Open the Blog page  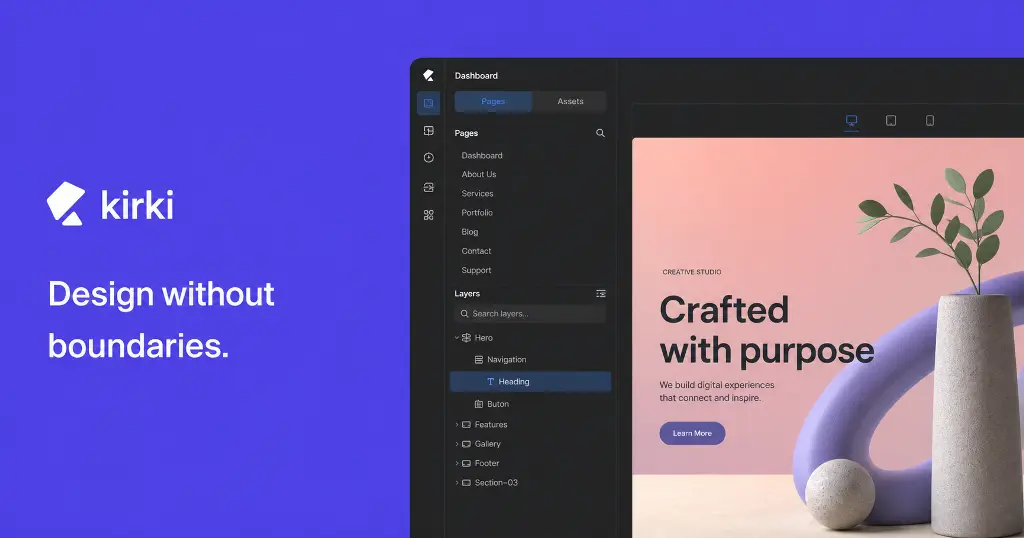point(470,232)
